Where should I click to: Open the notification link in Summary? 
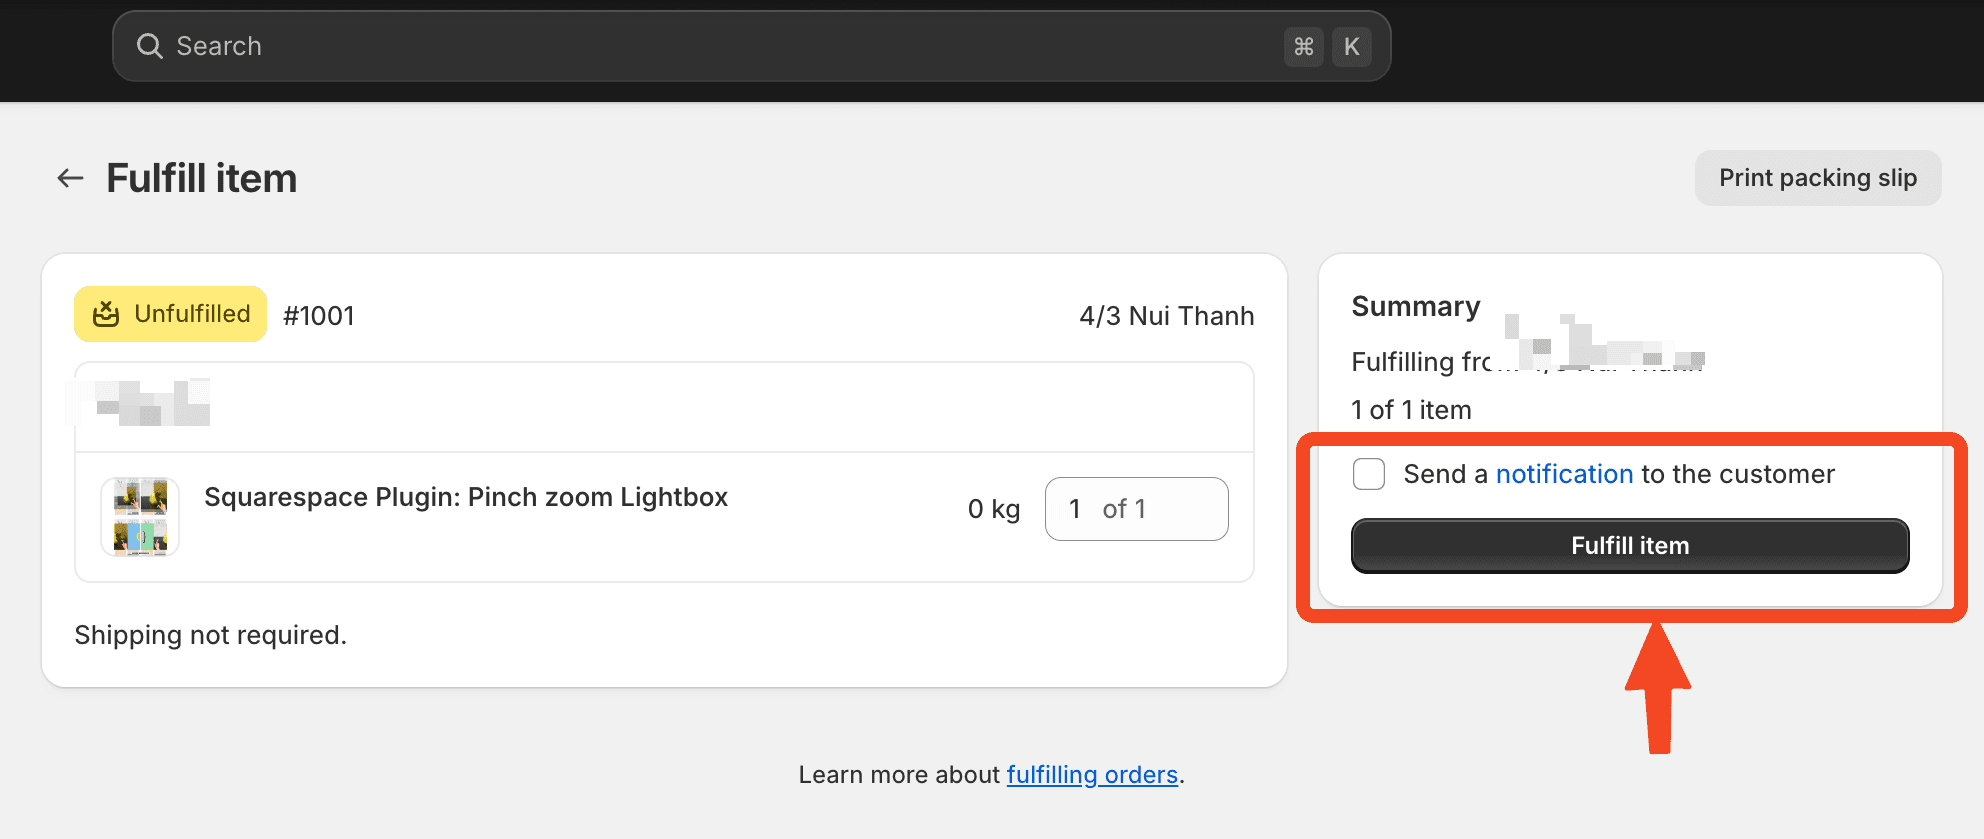point(1564,474)
